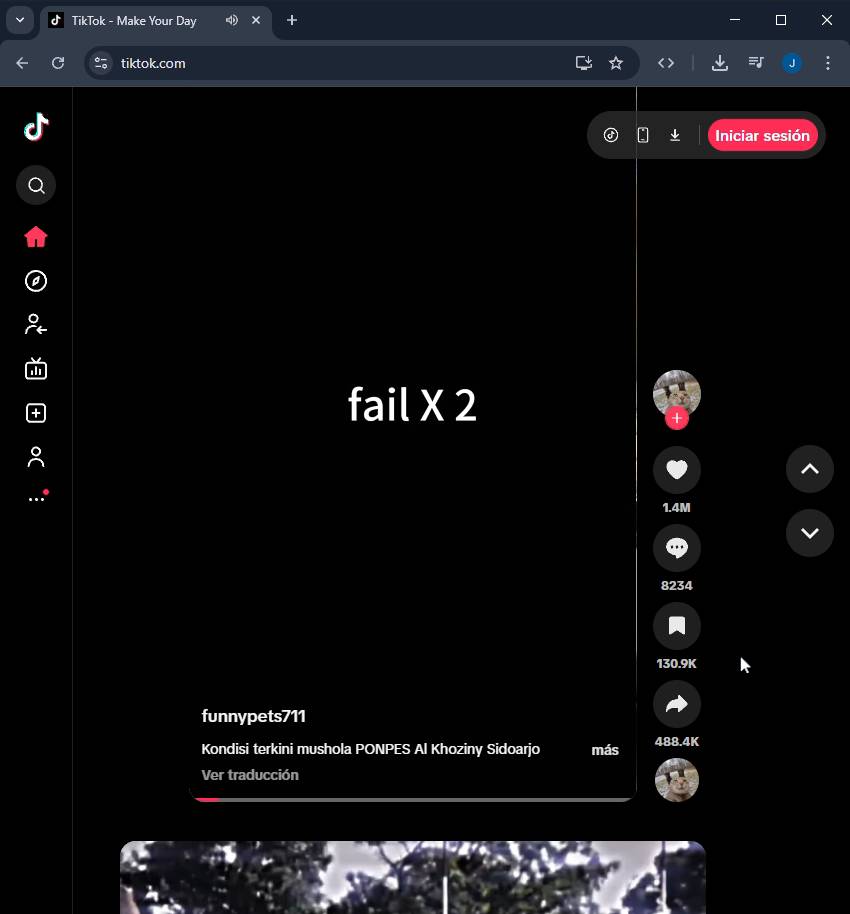This screenshot has height=914, width=850.
Task: Like the video with heart button
Action: click(676, 470)
